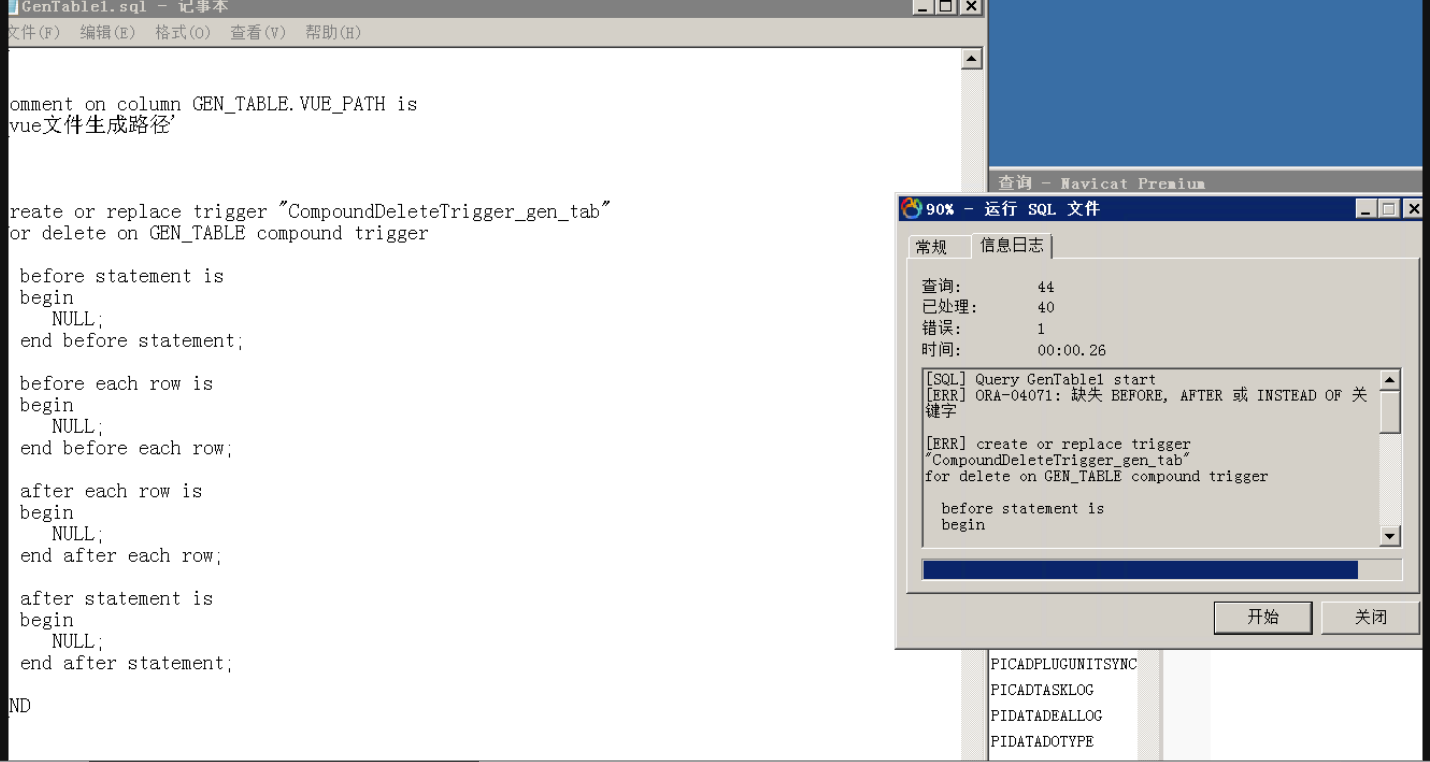
Task: Maximize the 运行 SQL 文件 dialog
Action: click(x=1390, y=209)
